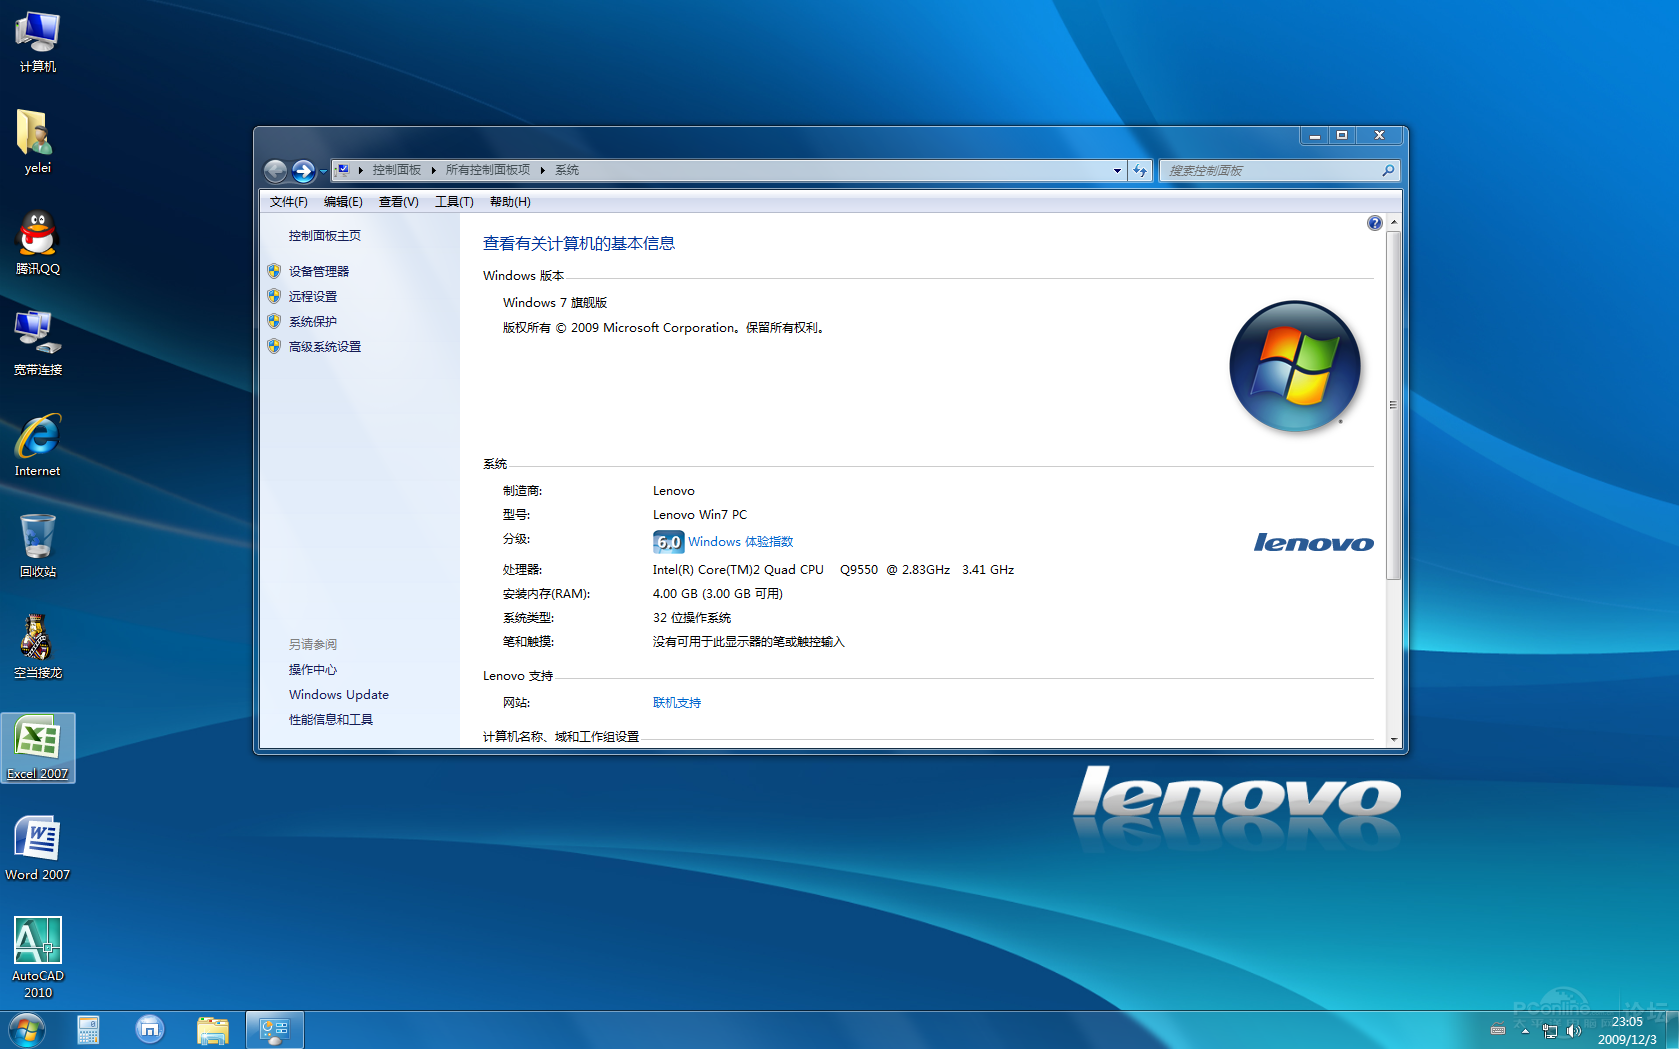Open the help question mark icon
1679x1049 pixels.
[x=1375, y=223]
